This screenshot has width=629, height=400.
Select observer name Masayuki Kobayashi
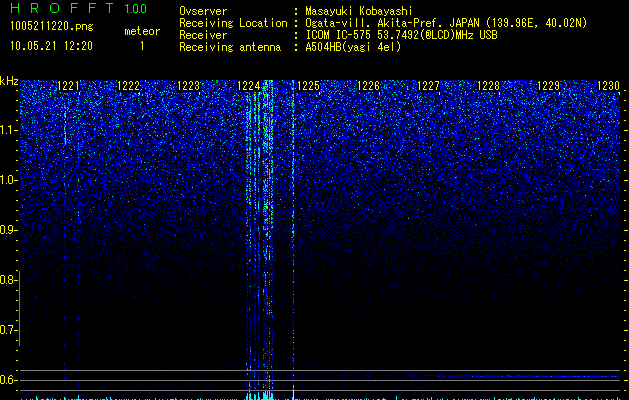359,11
